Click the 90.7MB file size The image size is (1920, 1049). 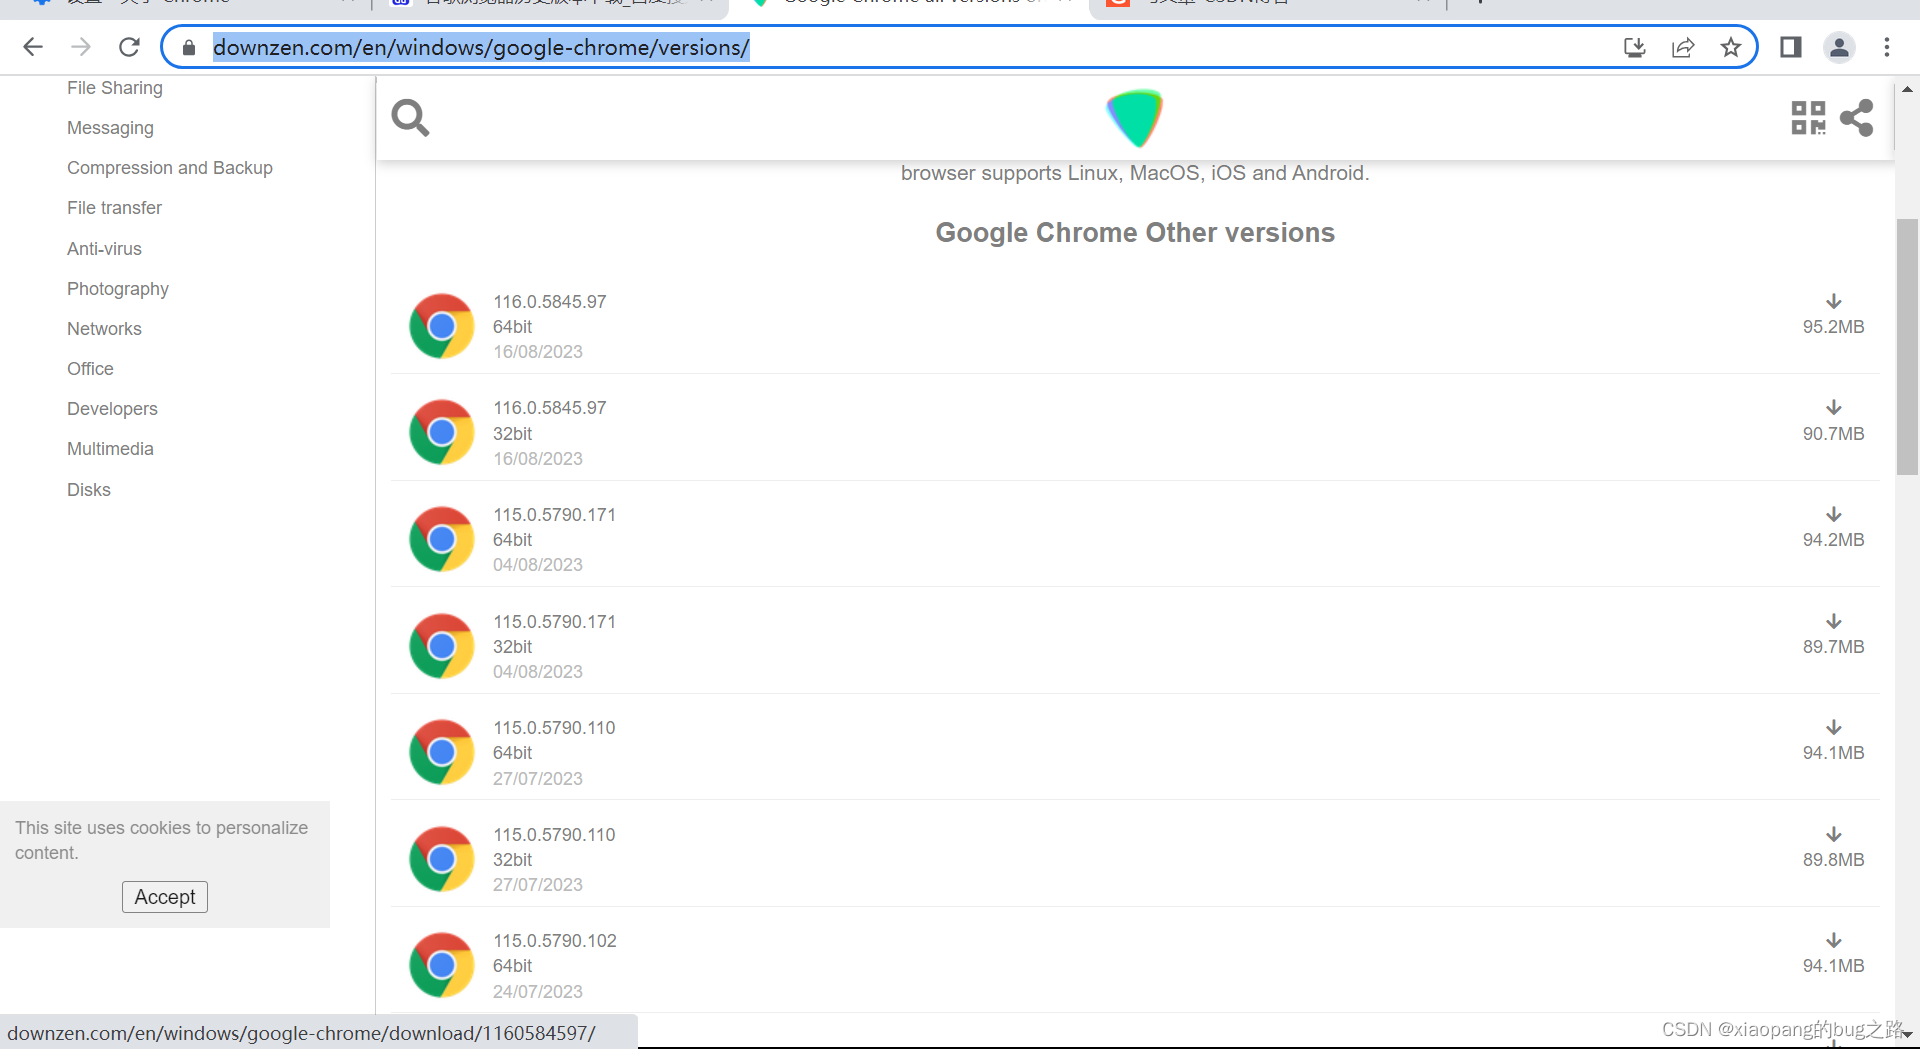[1833, 434]
